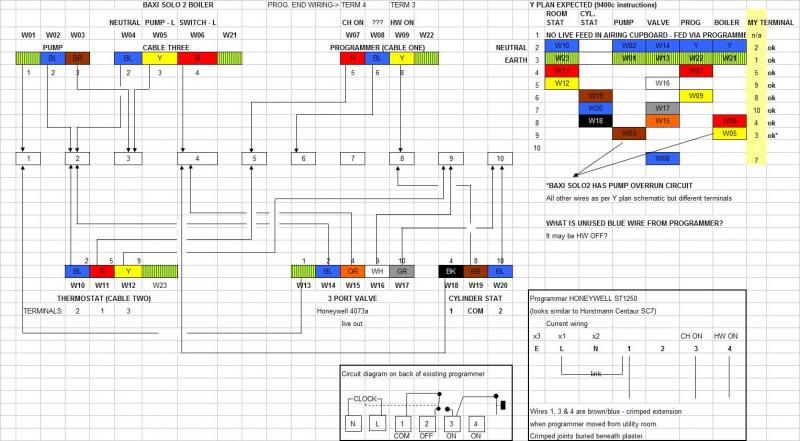800x441 pixels.
Task: Select the 2 OFF terminal box
Action: click(428, 423)
